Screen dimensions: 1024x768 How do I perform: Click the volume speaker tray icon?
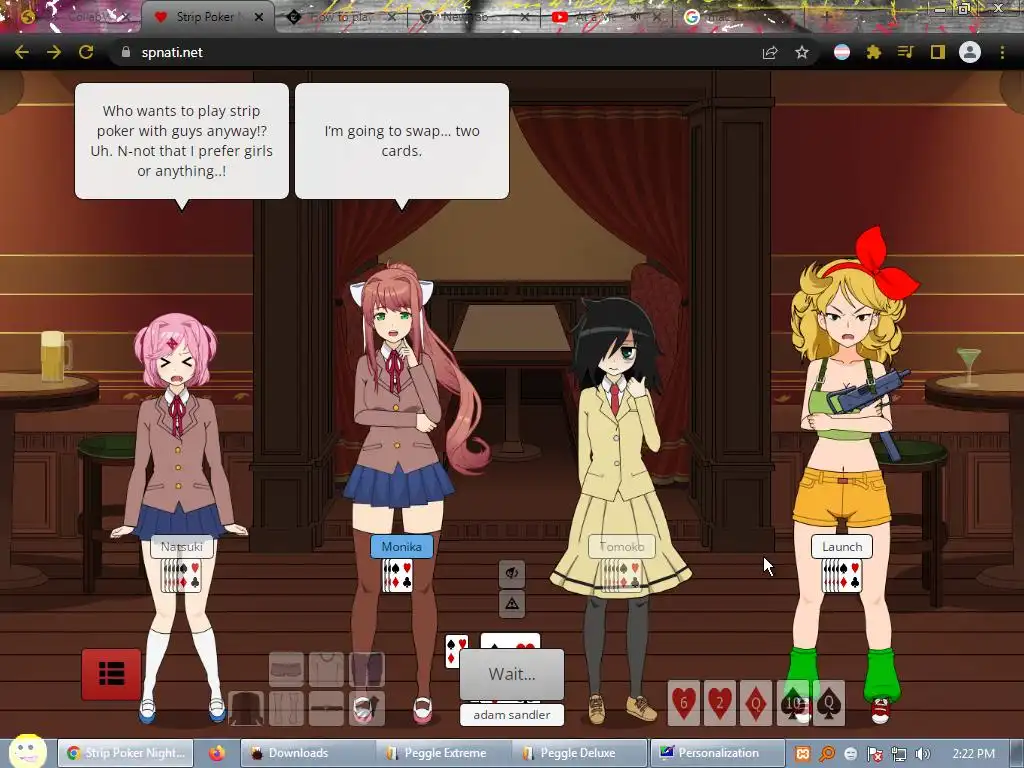pyautogui.click(x=923, y=754)
